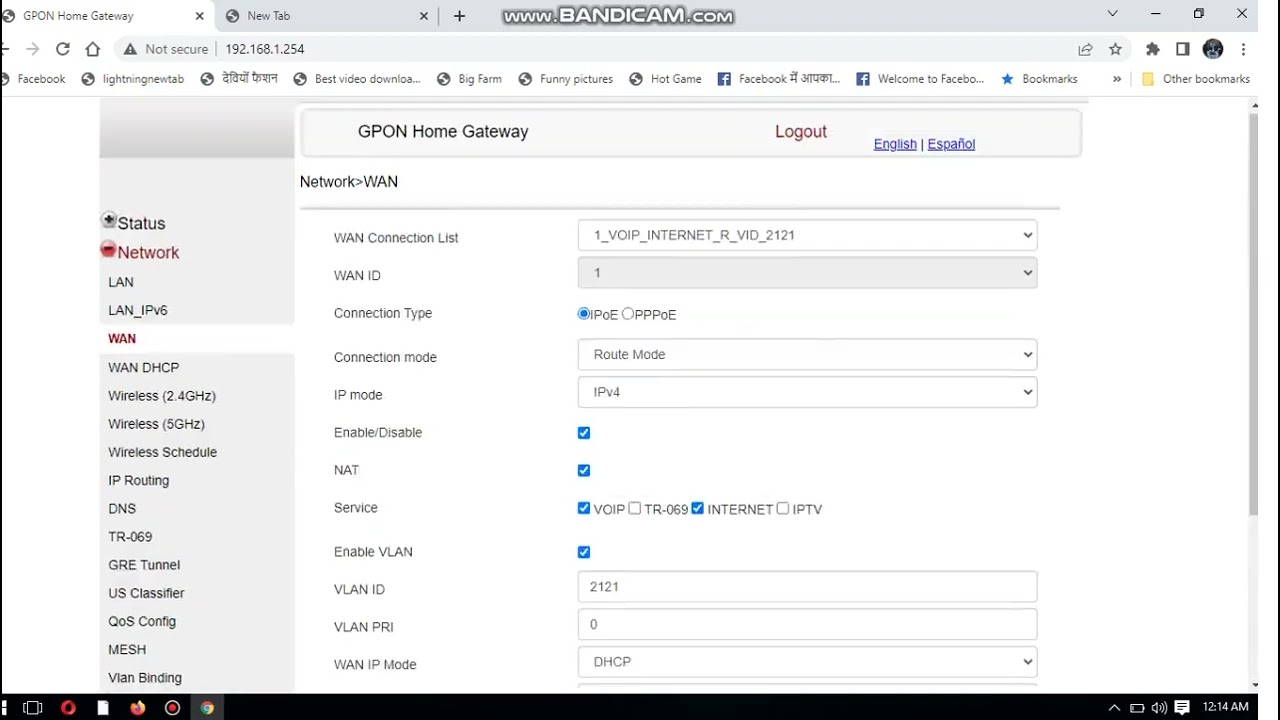Open the tab search chevron
This screenshot has width=1280, height=720.
(x=1112, y=14)
